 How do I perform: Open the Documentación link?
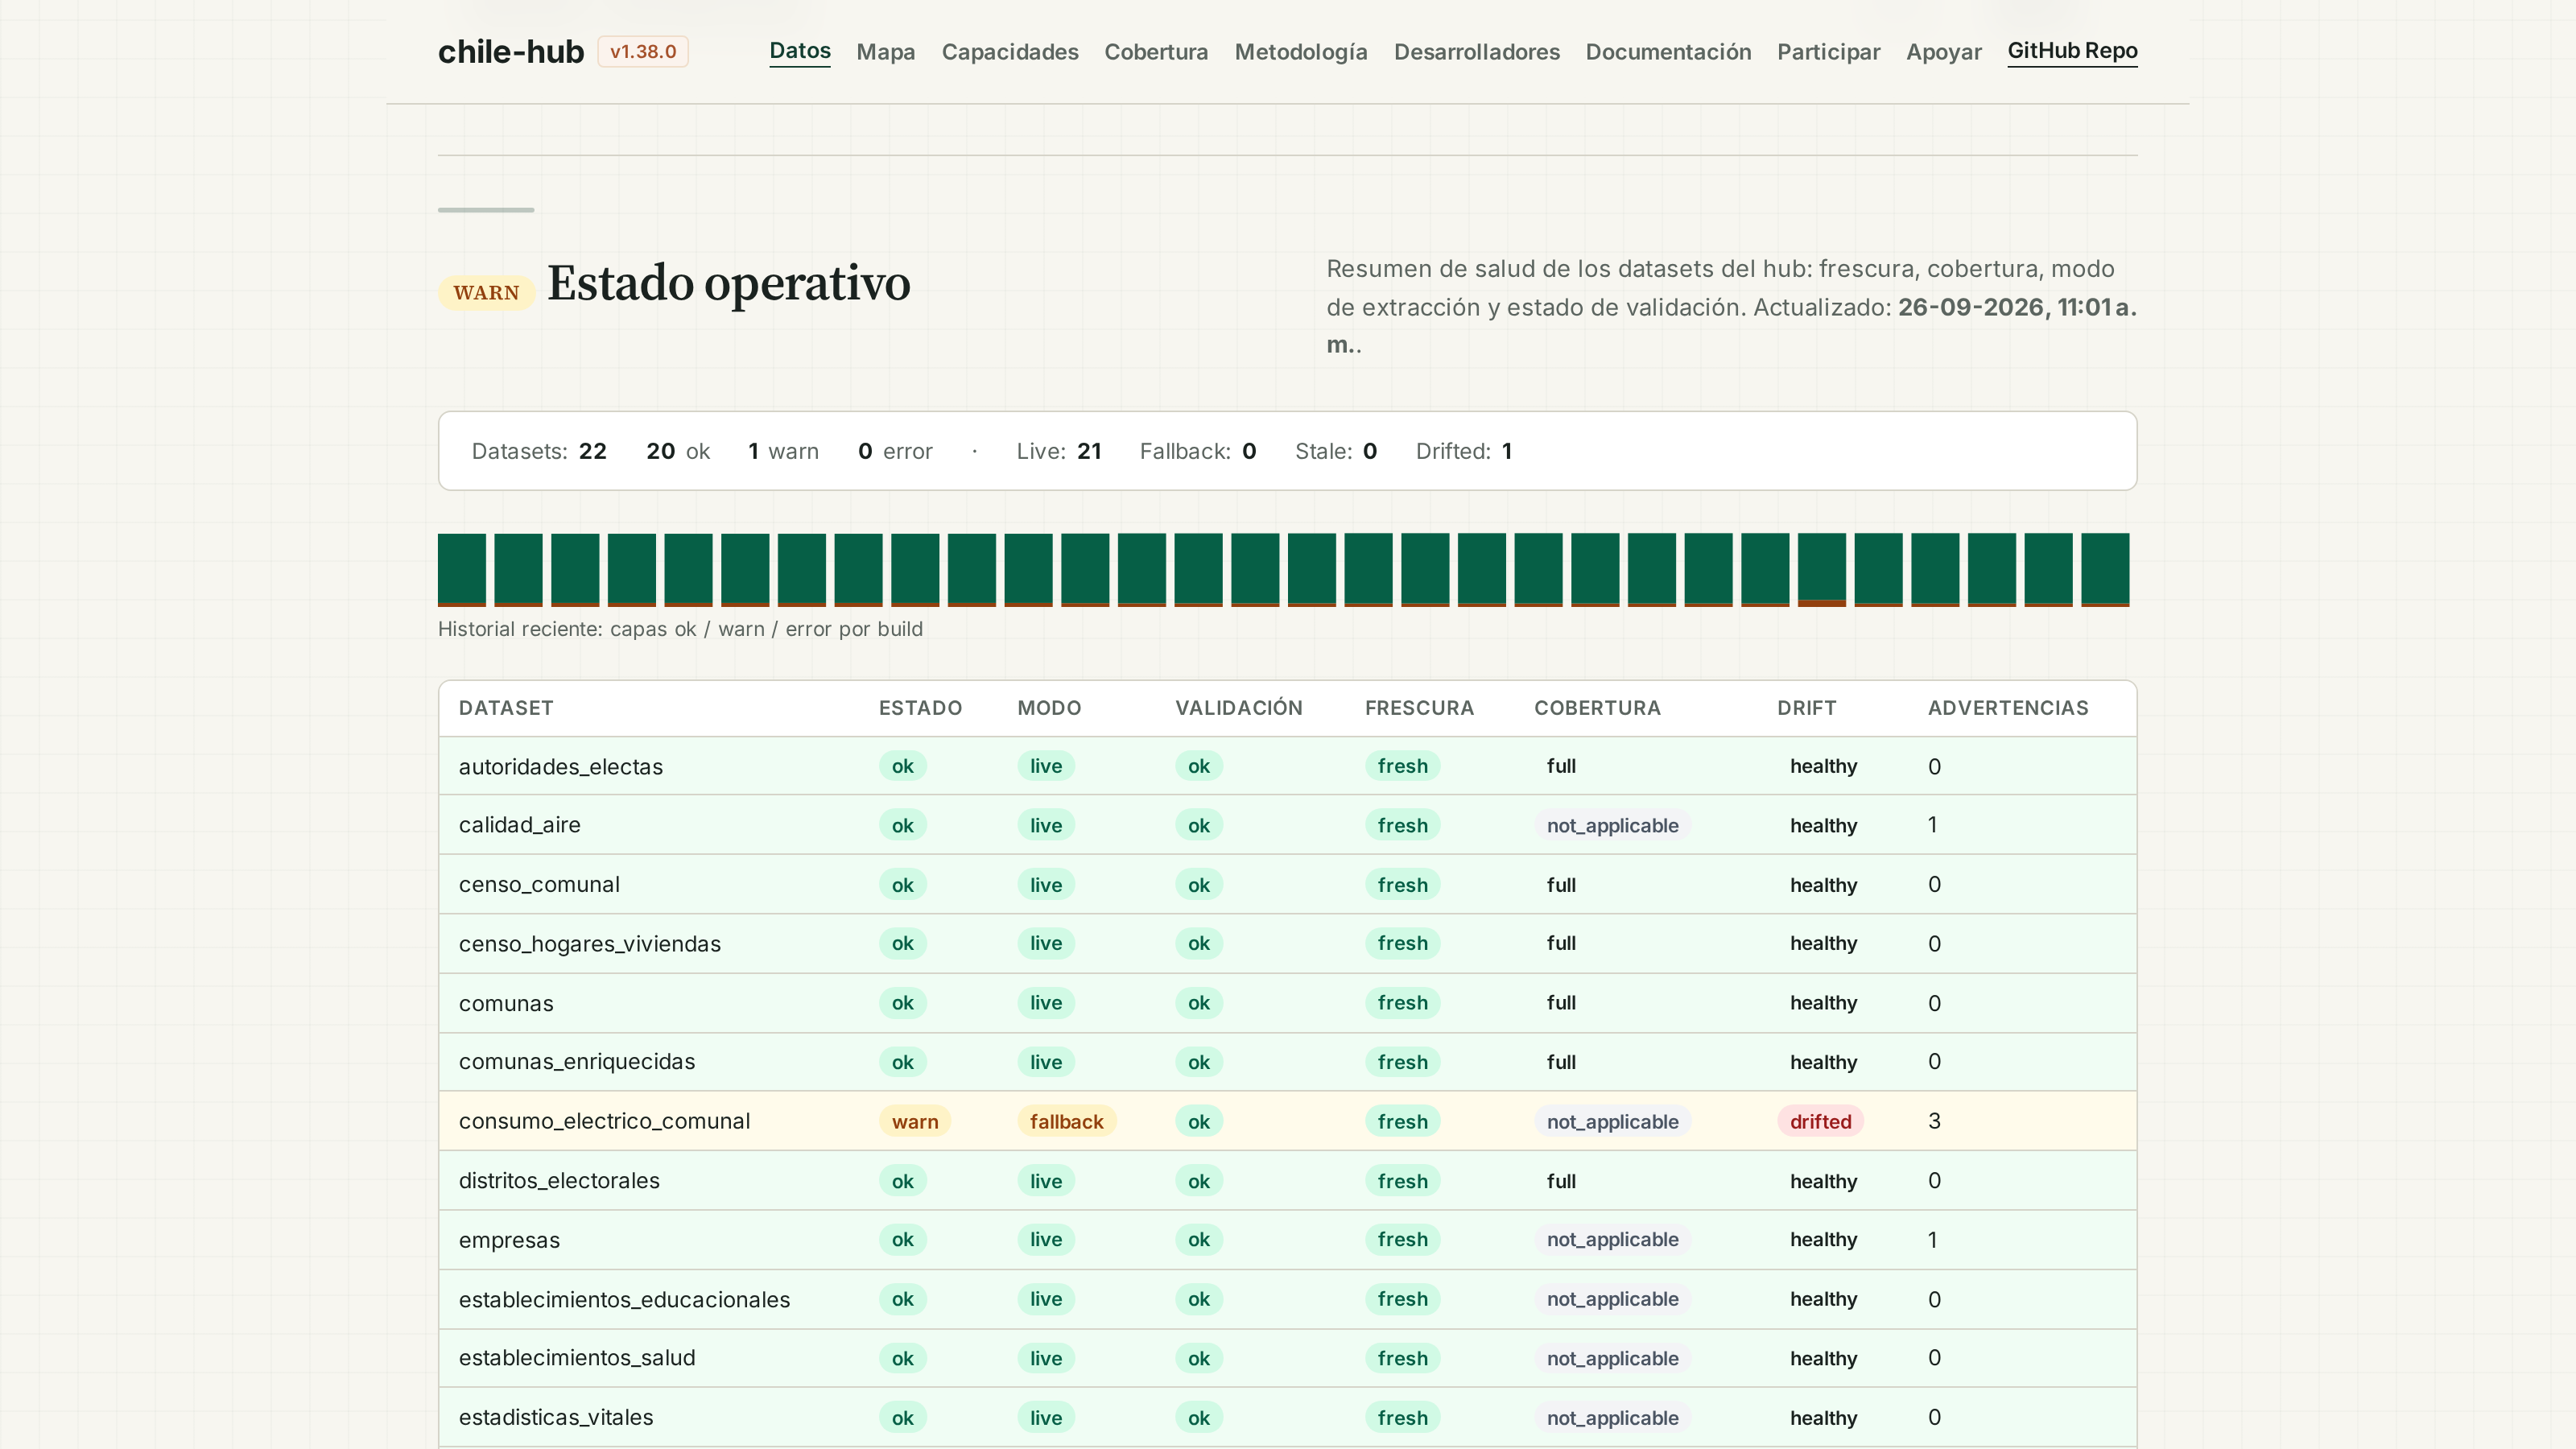(1668, 52)
